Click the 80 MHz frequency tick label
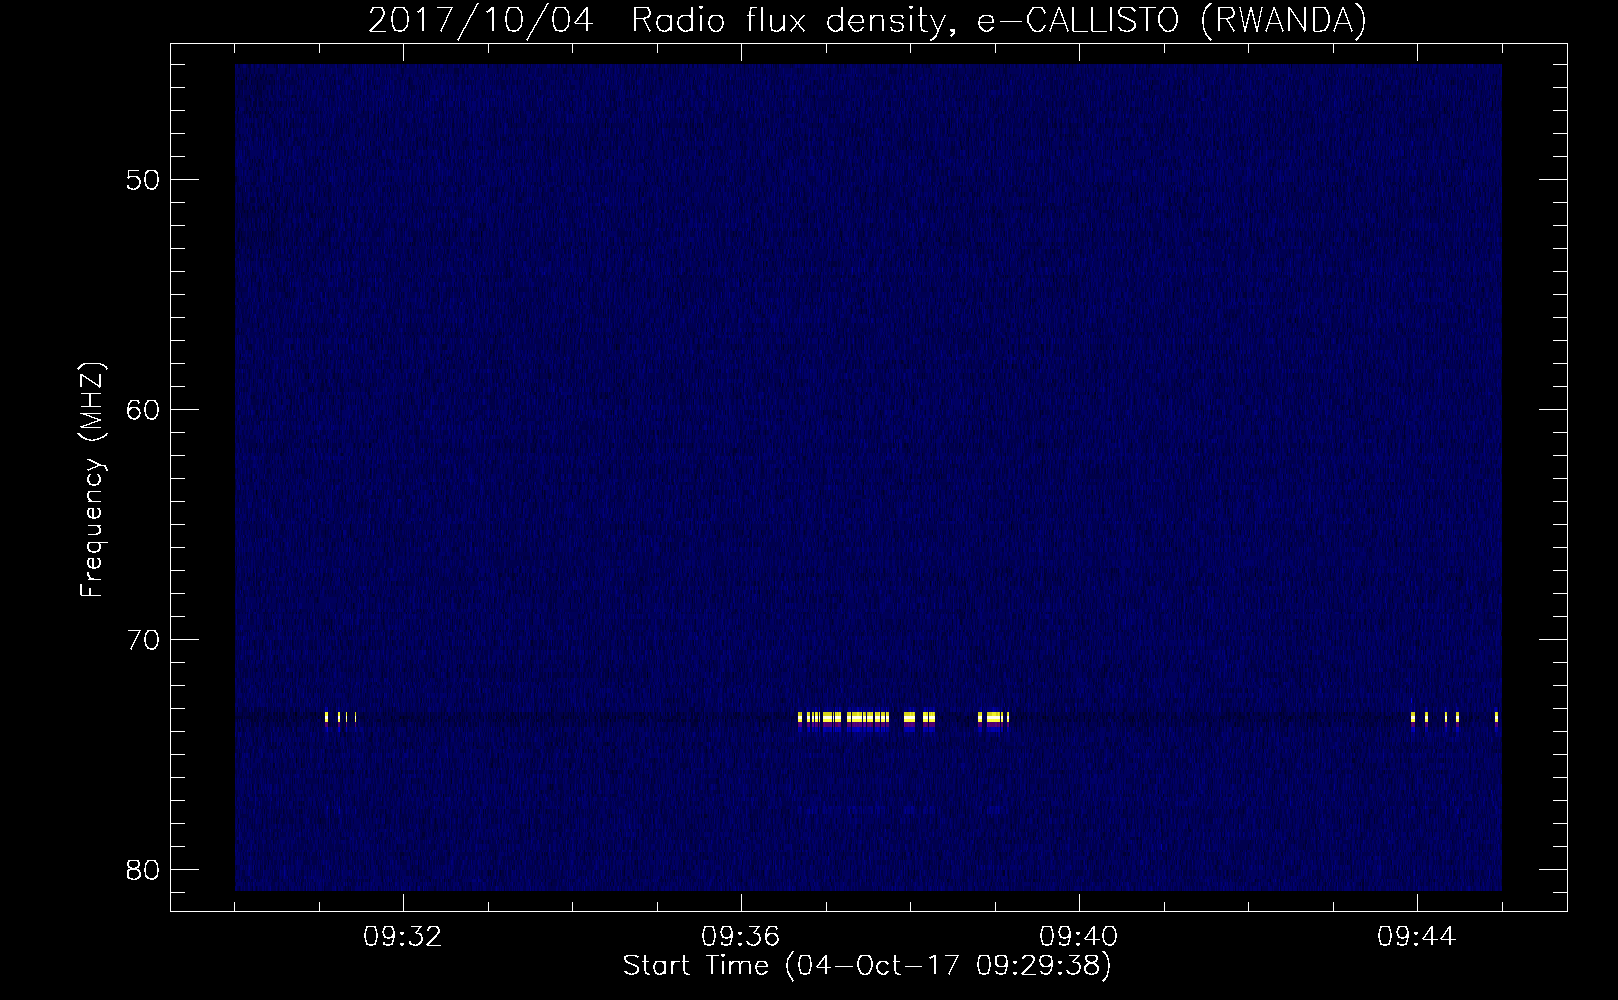 coord(145,868)
